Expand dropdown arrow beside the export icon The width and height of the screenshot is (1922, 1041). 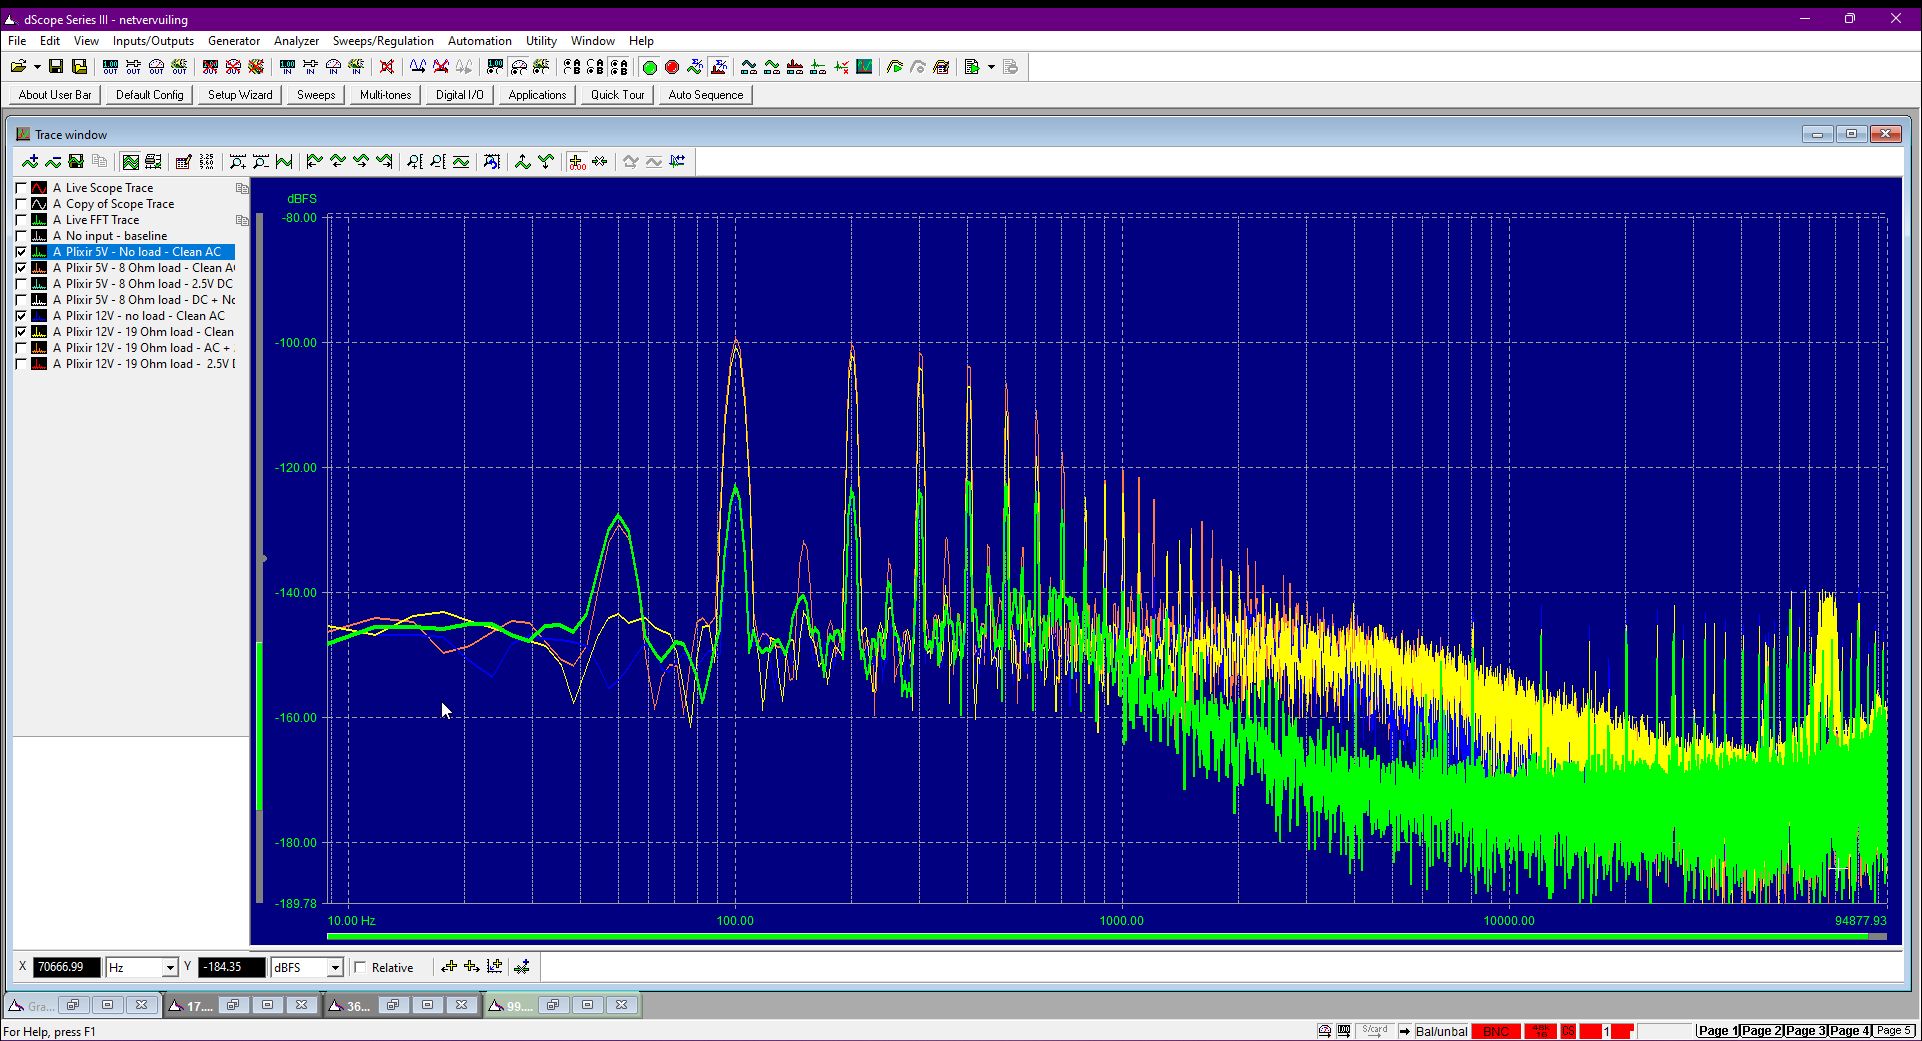click(991, 67)
